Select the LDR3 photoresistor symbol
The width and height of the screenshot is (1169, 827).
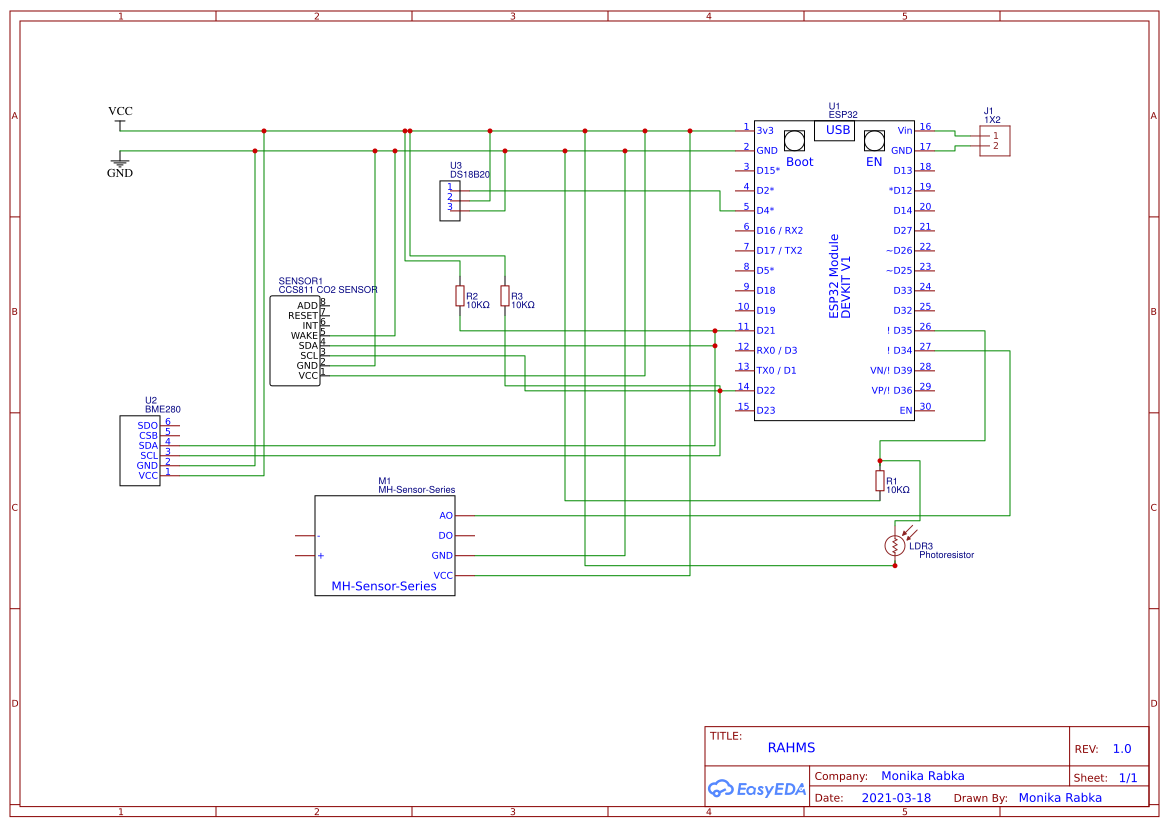(897, 545)
